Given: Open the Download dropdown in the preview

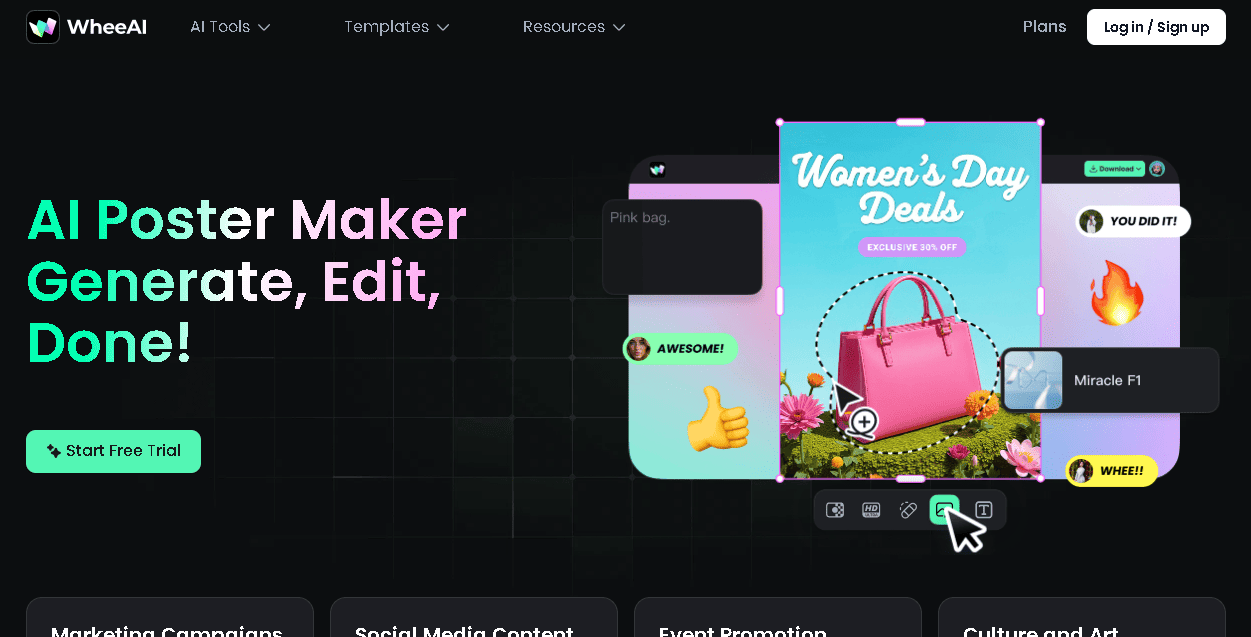Looking at the screenshot, I should pos(1113,169).
